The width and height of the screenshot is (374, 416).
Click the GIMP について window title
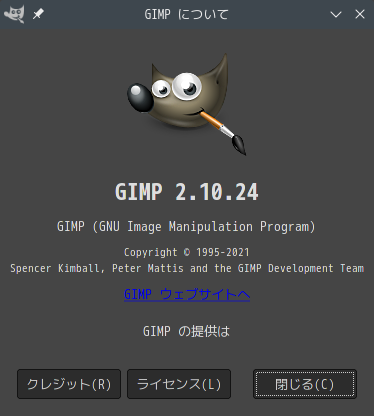(186, 14)
